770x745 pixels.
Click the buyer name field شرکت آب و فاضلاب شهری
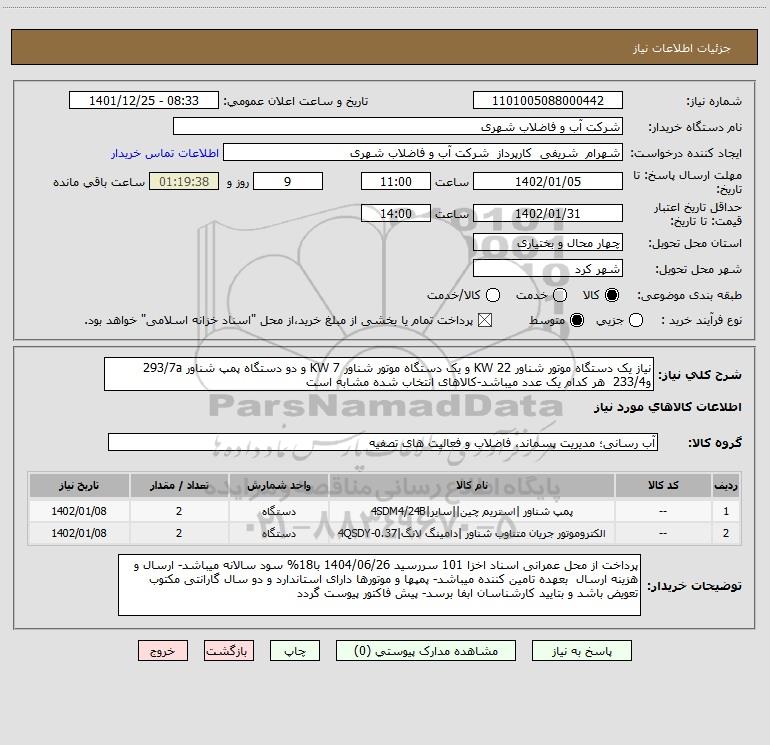398,126
